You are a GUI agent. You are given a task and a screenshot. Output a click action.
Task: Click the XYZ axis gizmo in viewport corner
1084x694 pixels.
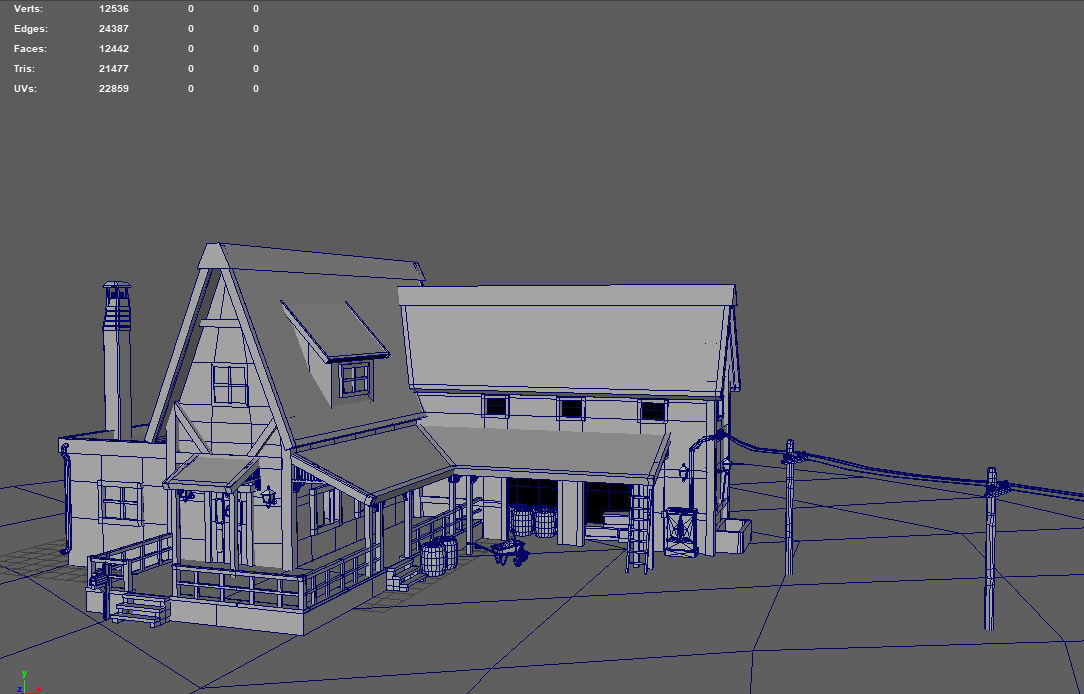click(29, 681)
